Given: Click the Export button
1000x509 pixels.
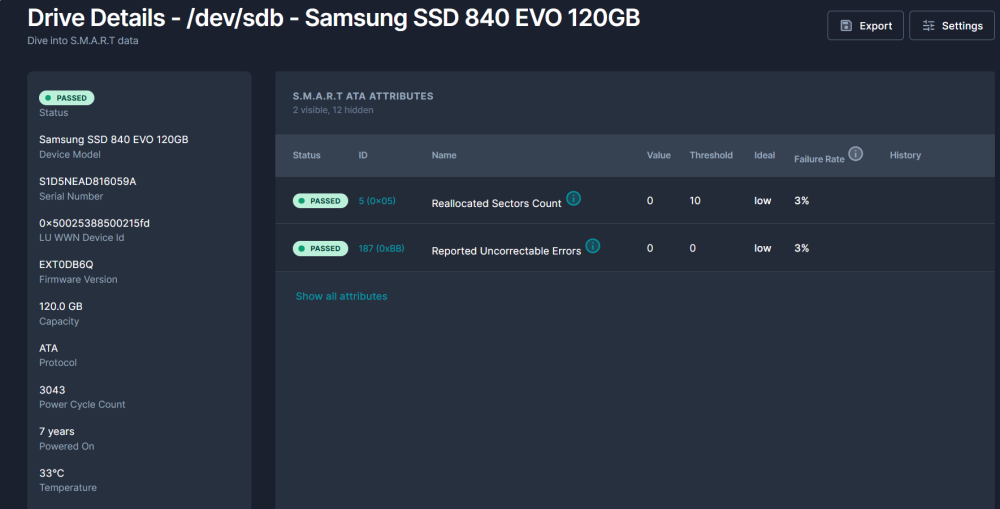Looking at the screenshot, I should [x=865, y=26].
